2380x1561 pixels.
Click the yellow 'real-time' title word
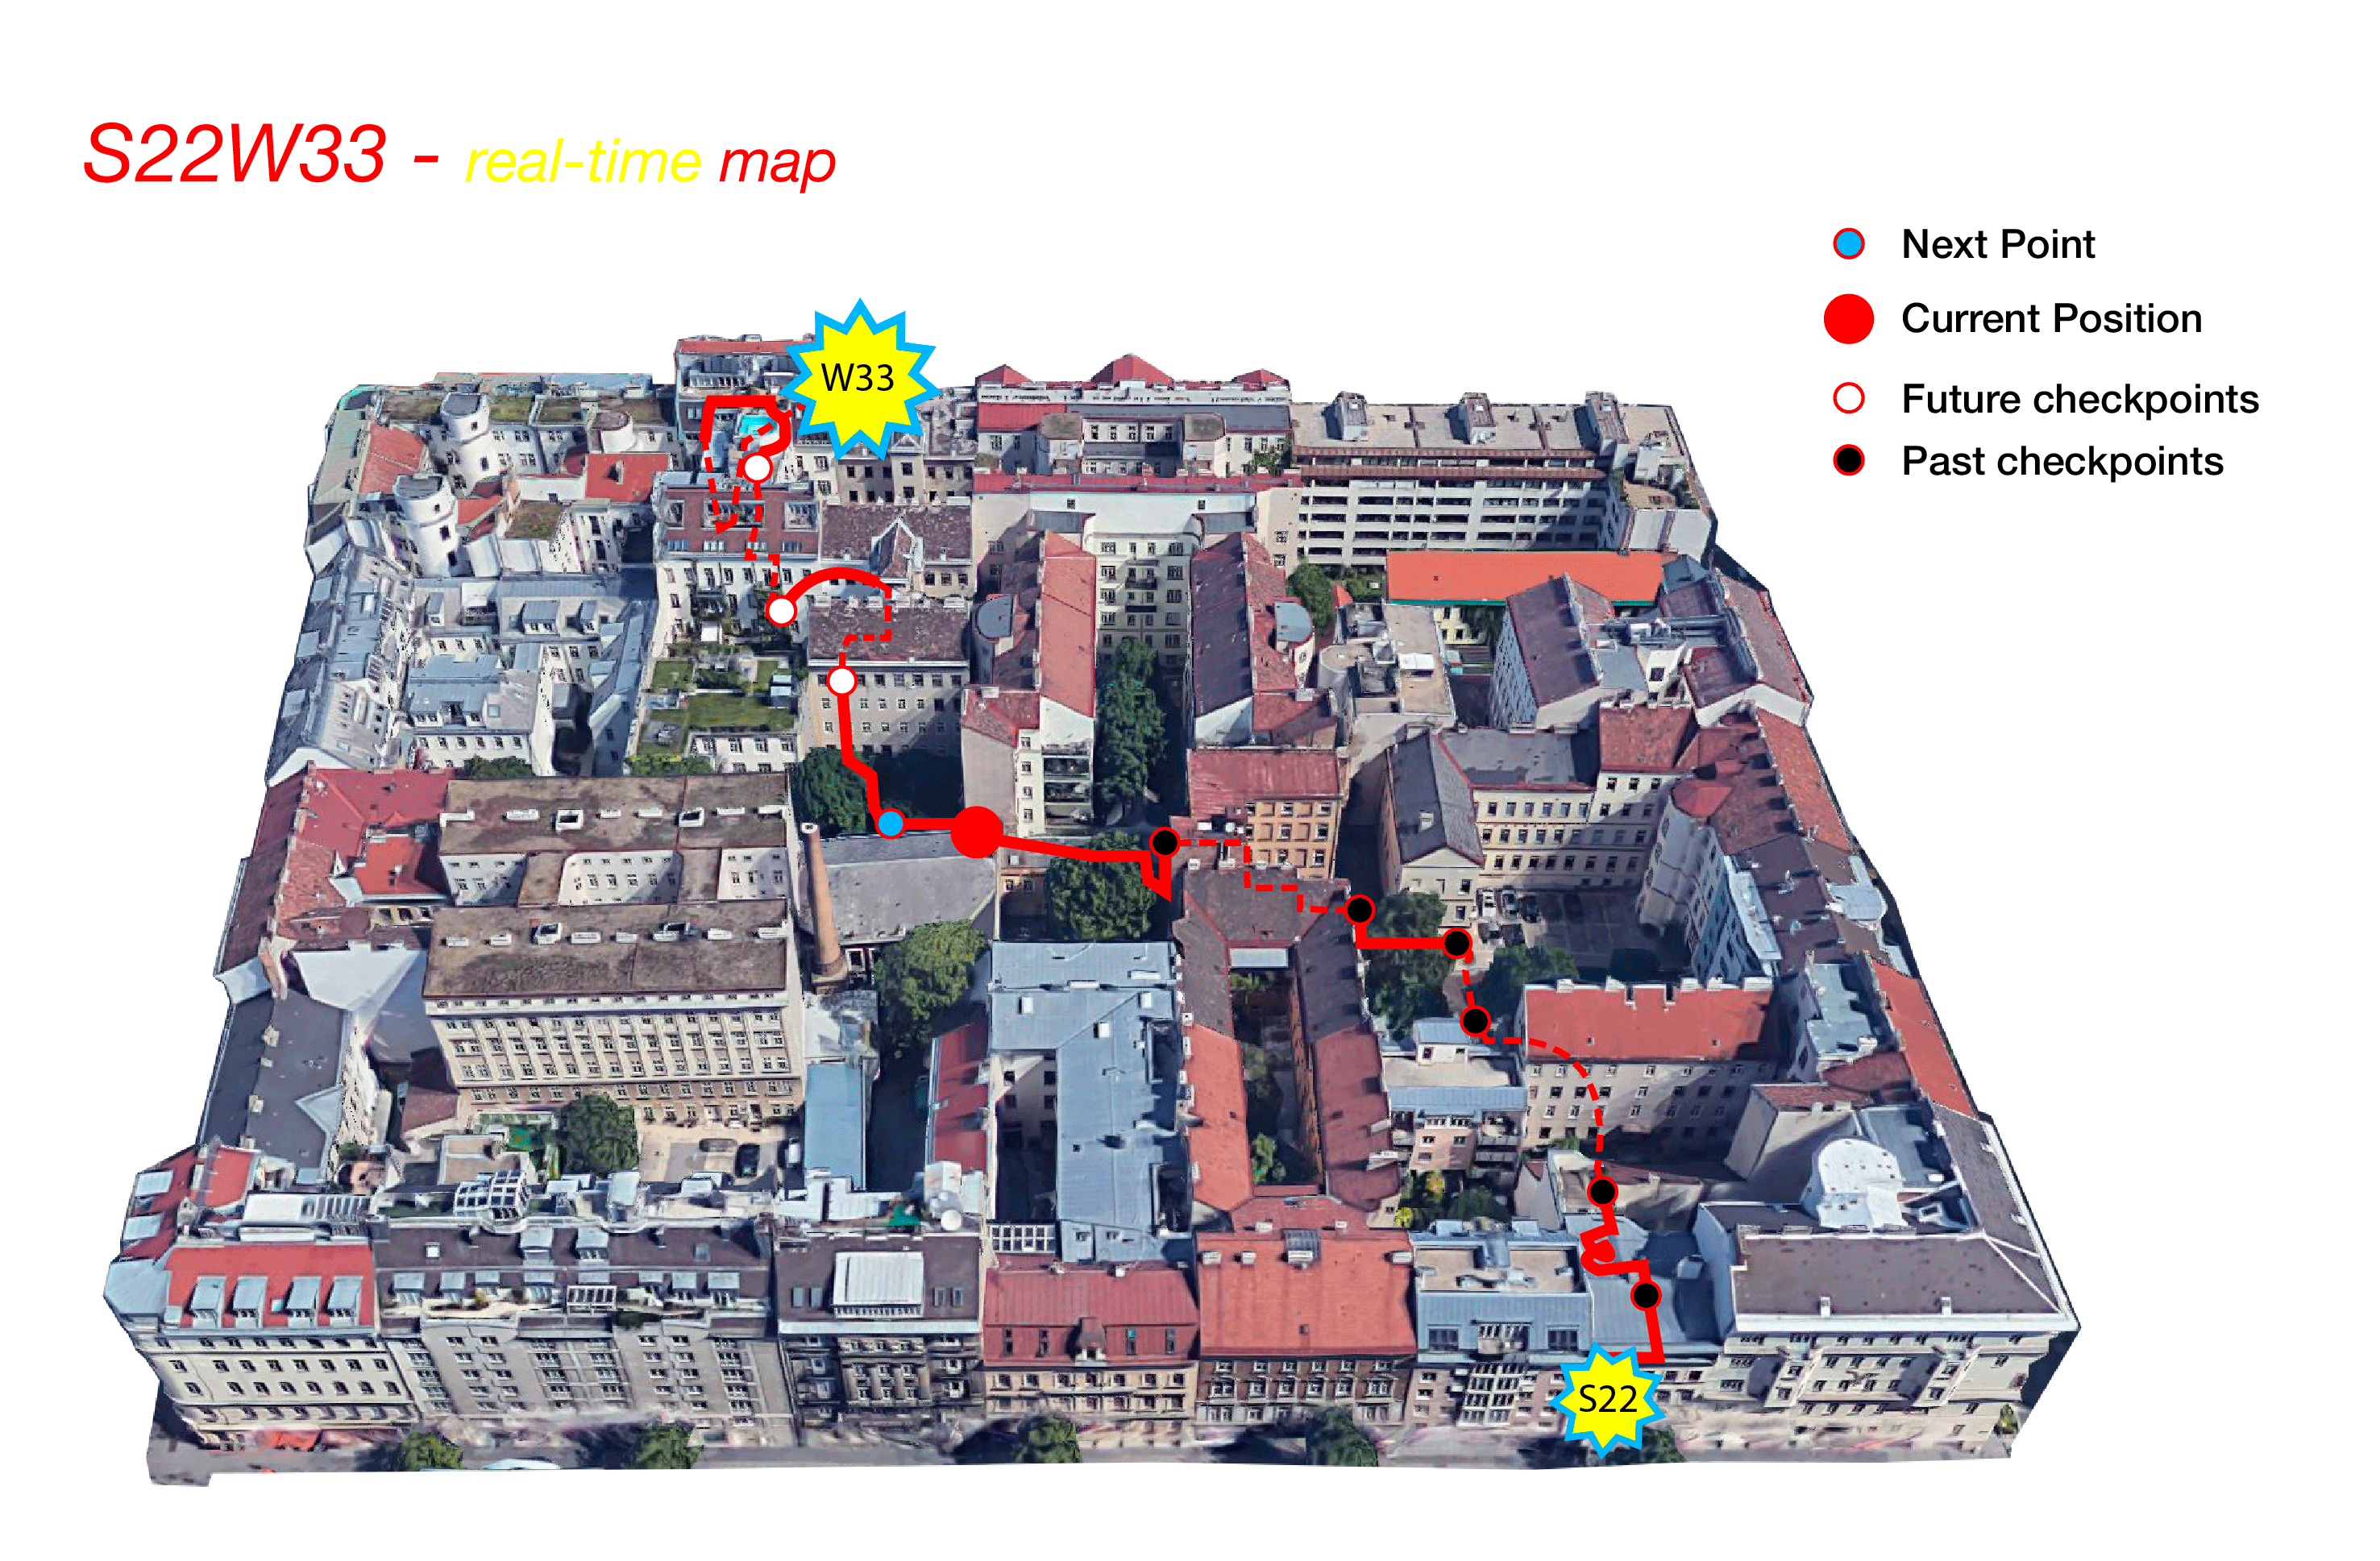pyautogui.click(x=583, y=162)
